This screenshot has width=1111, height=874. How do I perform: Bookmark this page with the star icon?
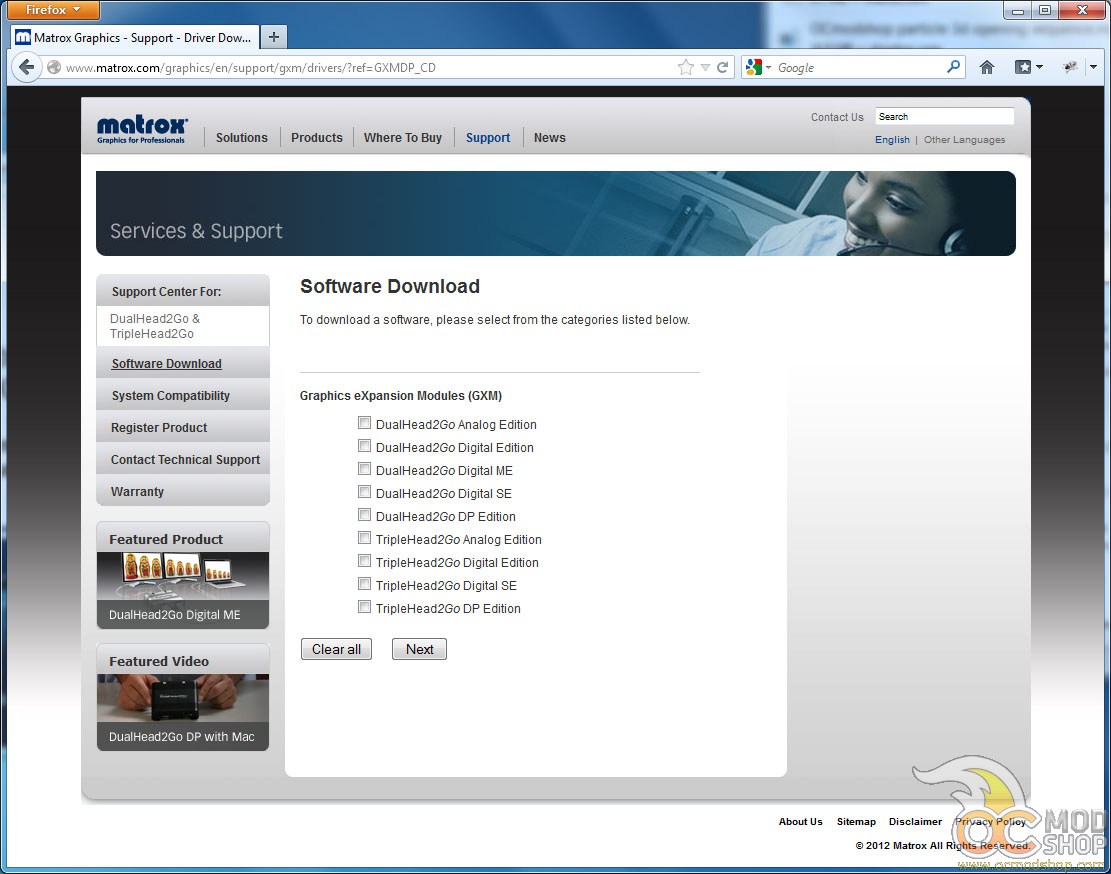click(x=685, y=67)
